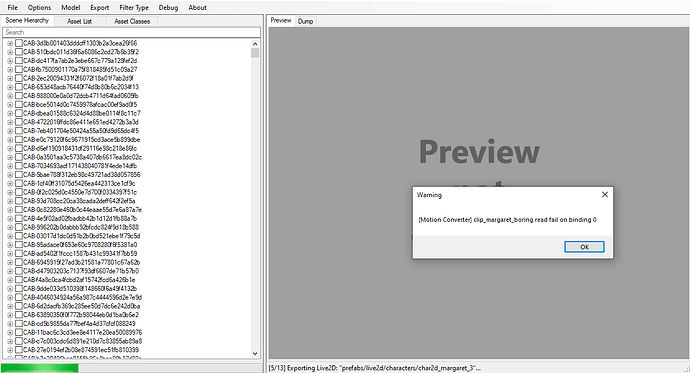Select the CAB-63890350f0f tree item label
The width and height of the screenshot is (690, 373).
81,315
